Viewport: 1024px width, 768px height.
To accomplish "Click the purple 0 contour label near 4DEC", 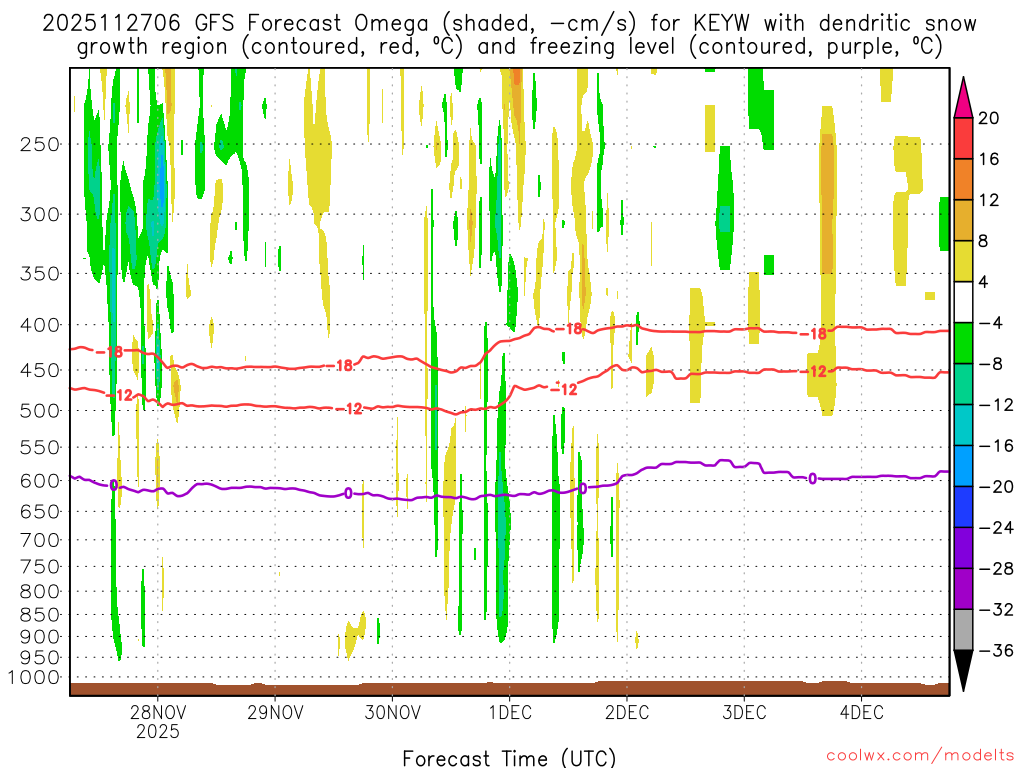I will [x=812, y=479].
